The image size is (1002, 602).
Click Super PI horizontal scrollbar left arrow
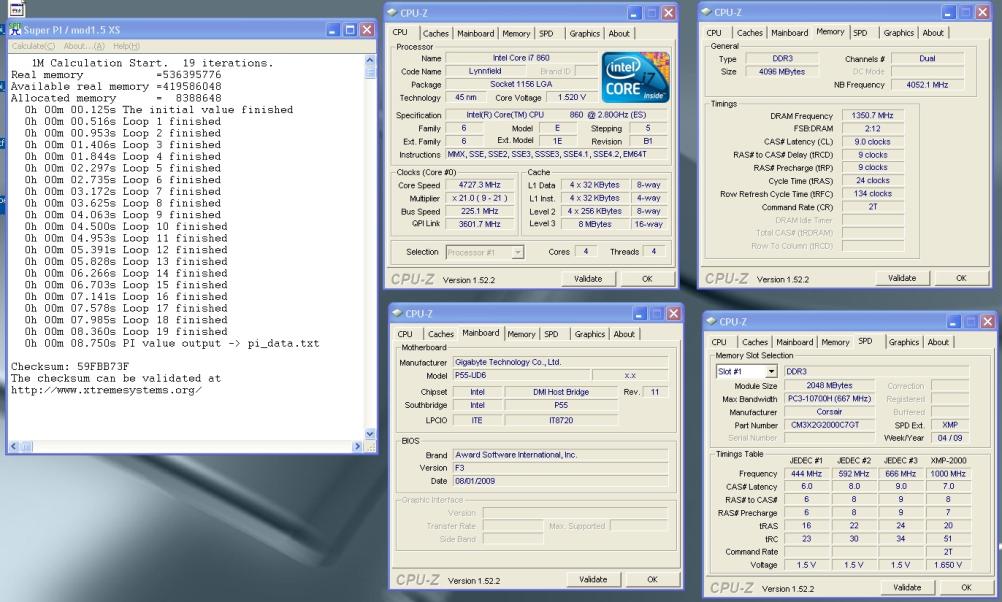[x=14, y=446]
